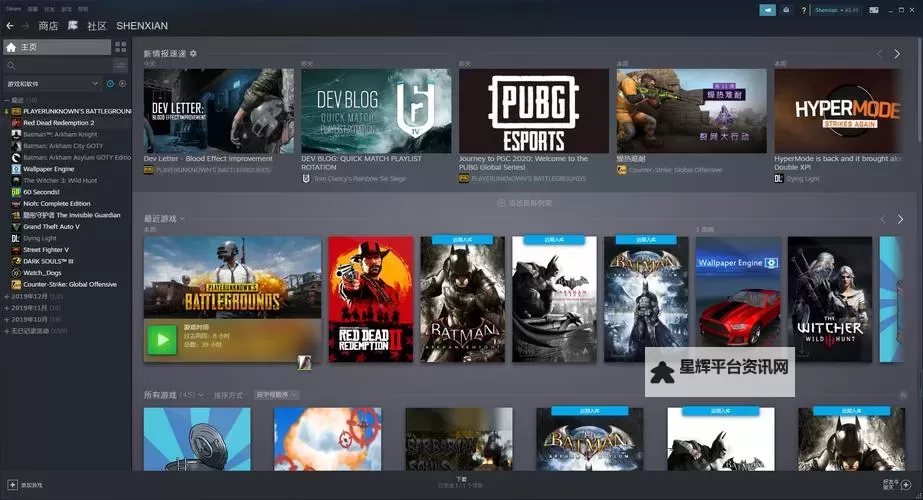This screenshot has height=500, width=923.
Task: Click the Street Fighter V sidebar icon
Action: click(x=16, y=250)
